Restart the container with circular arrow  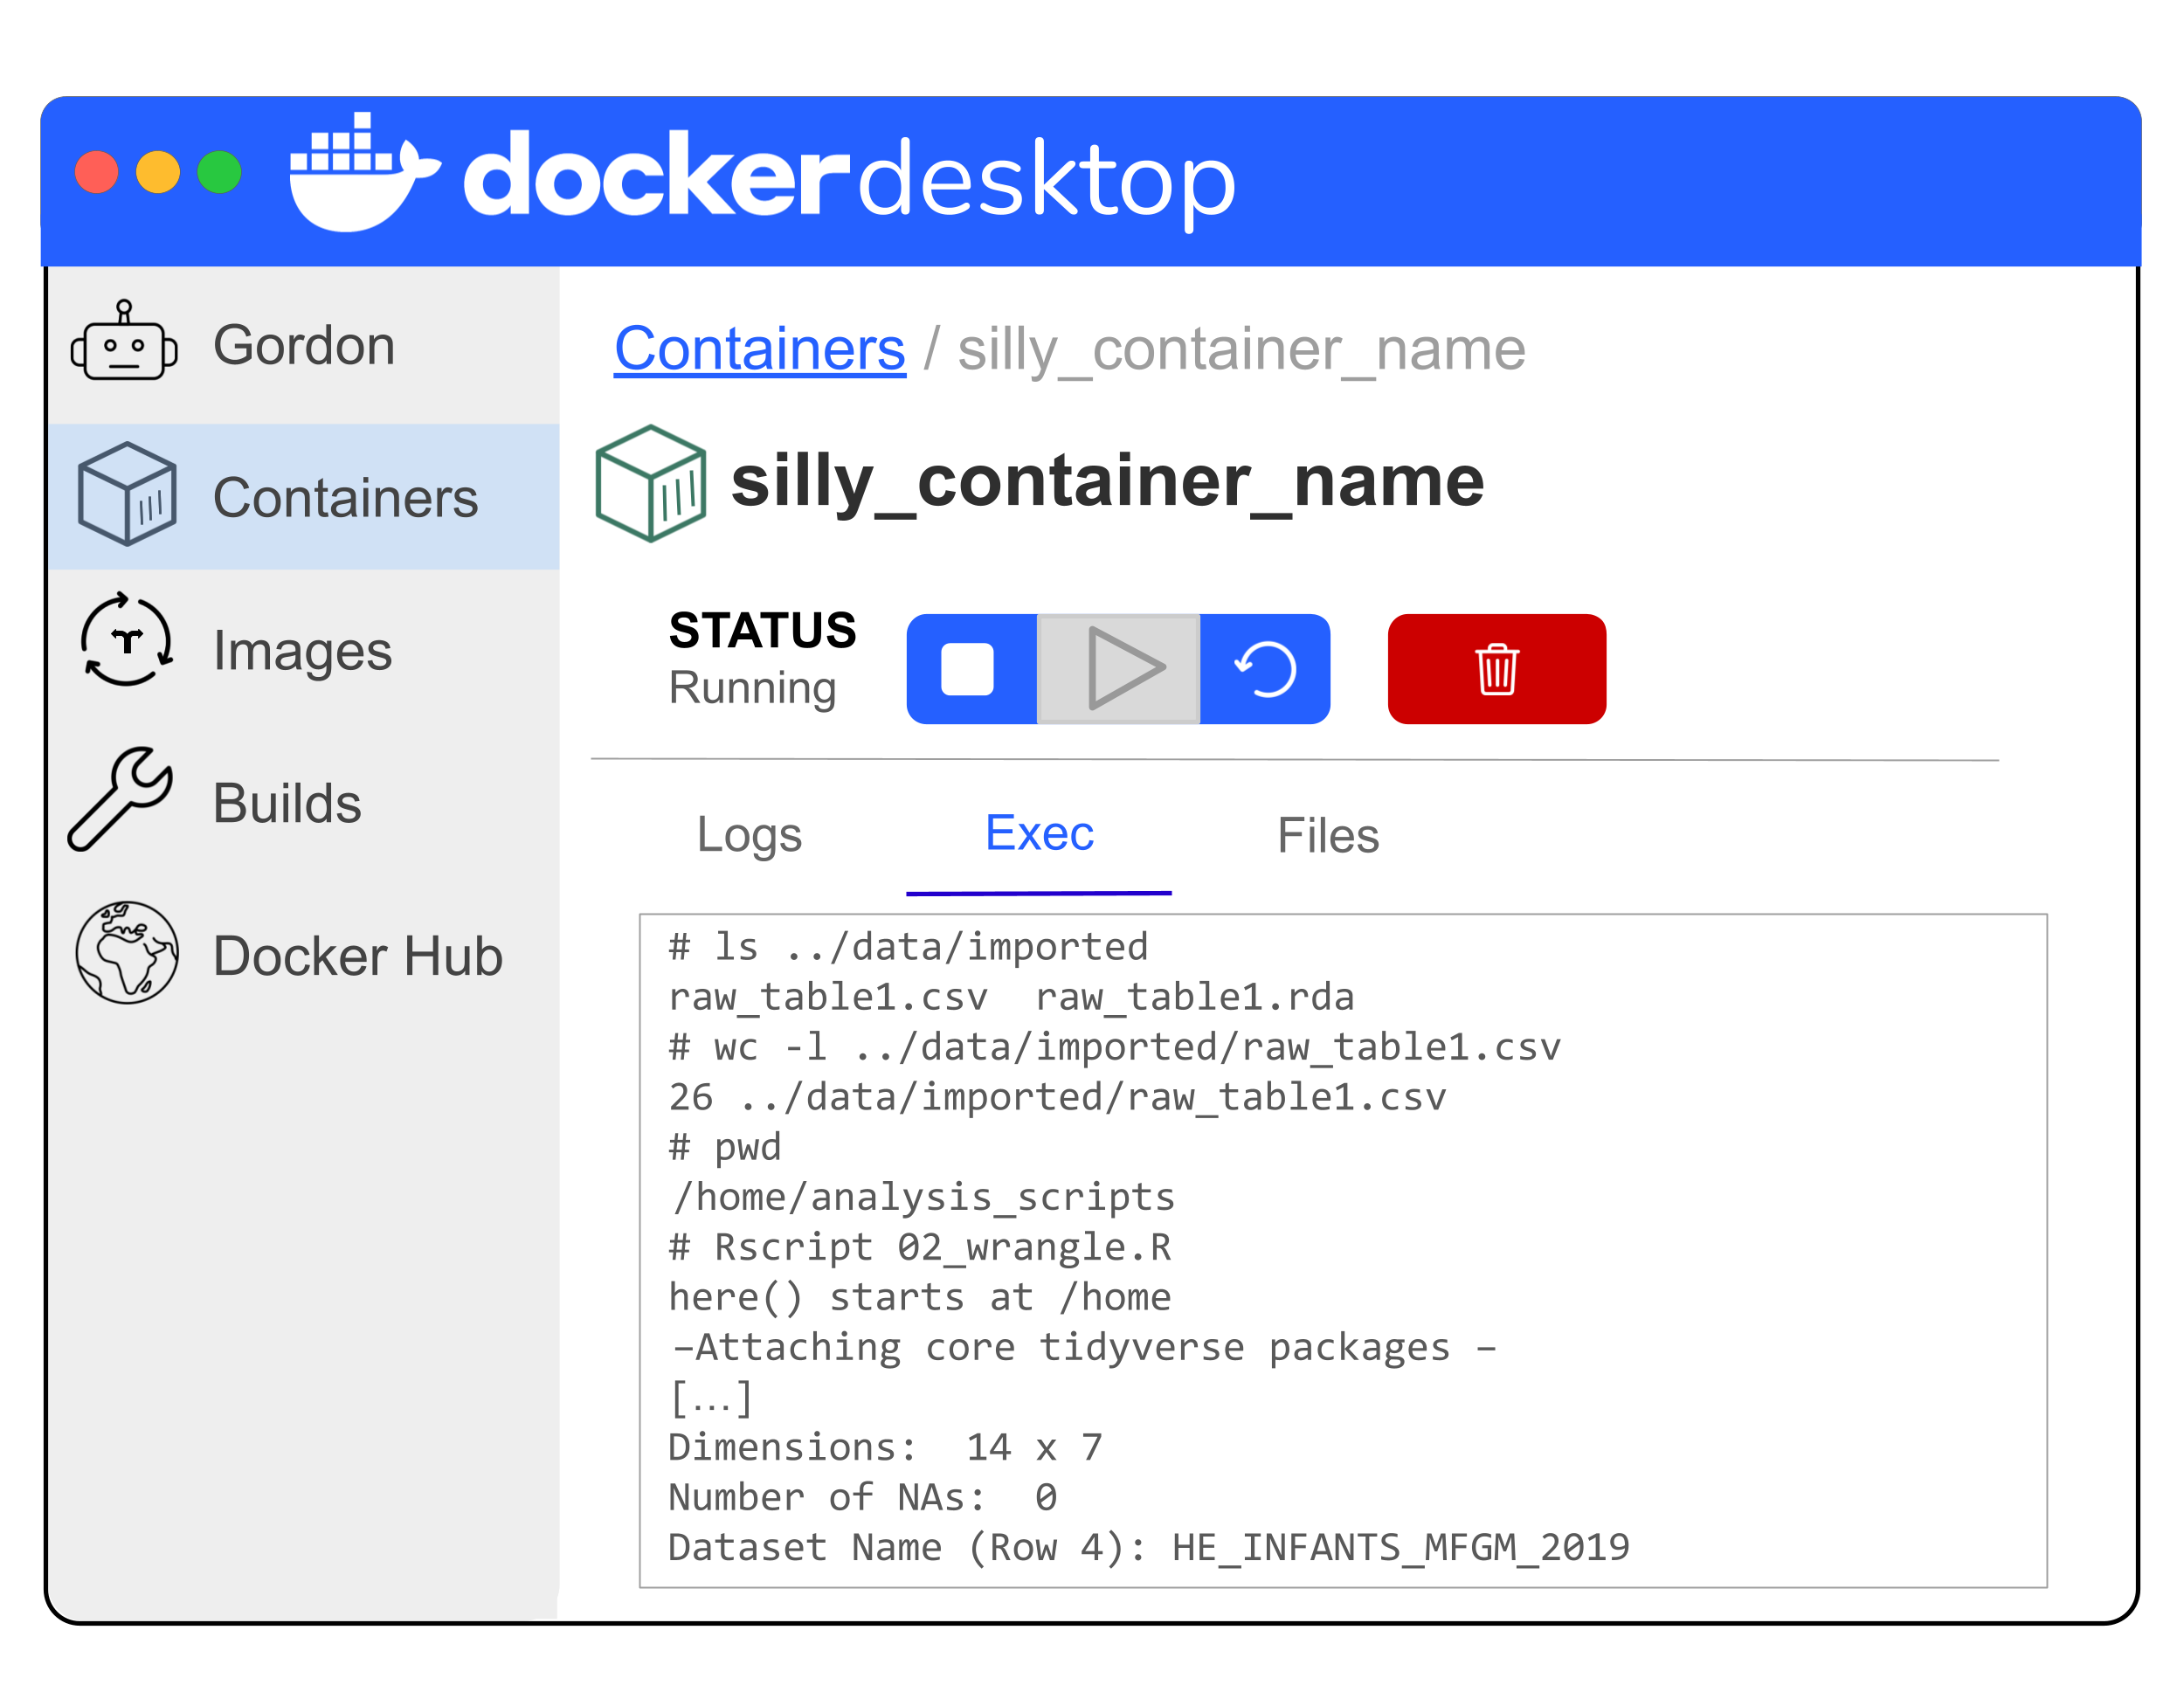pyautogui.click(x=1265, y=669)
